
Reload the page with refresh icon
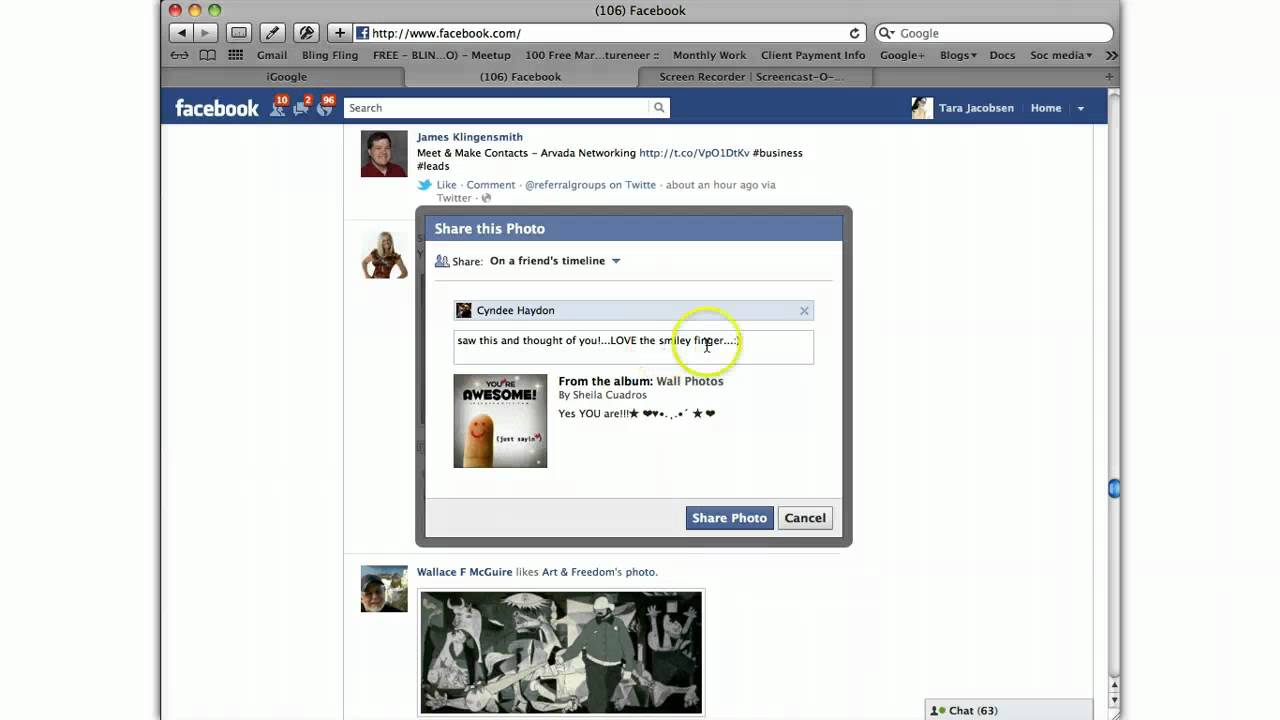[854, 33]
